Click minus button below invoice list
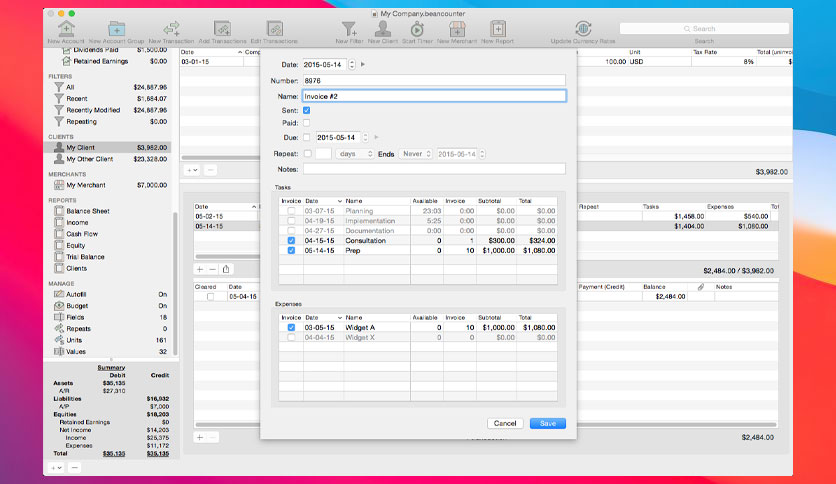The width and height of the screenshot is (836, 484). pyautogui.click(x=213, y=269)
